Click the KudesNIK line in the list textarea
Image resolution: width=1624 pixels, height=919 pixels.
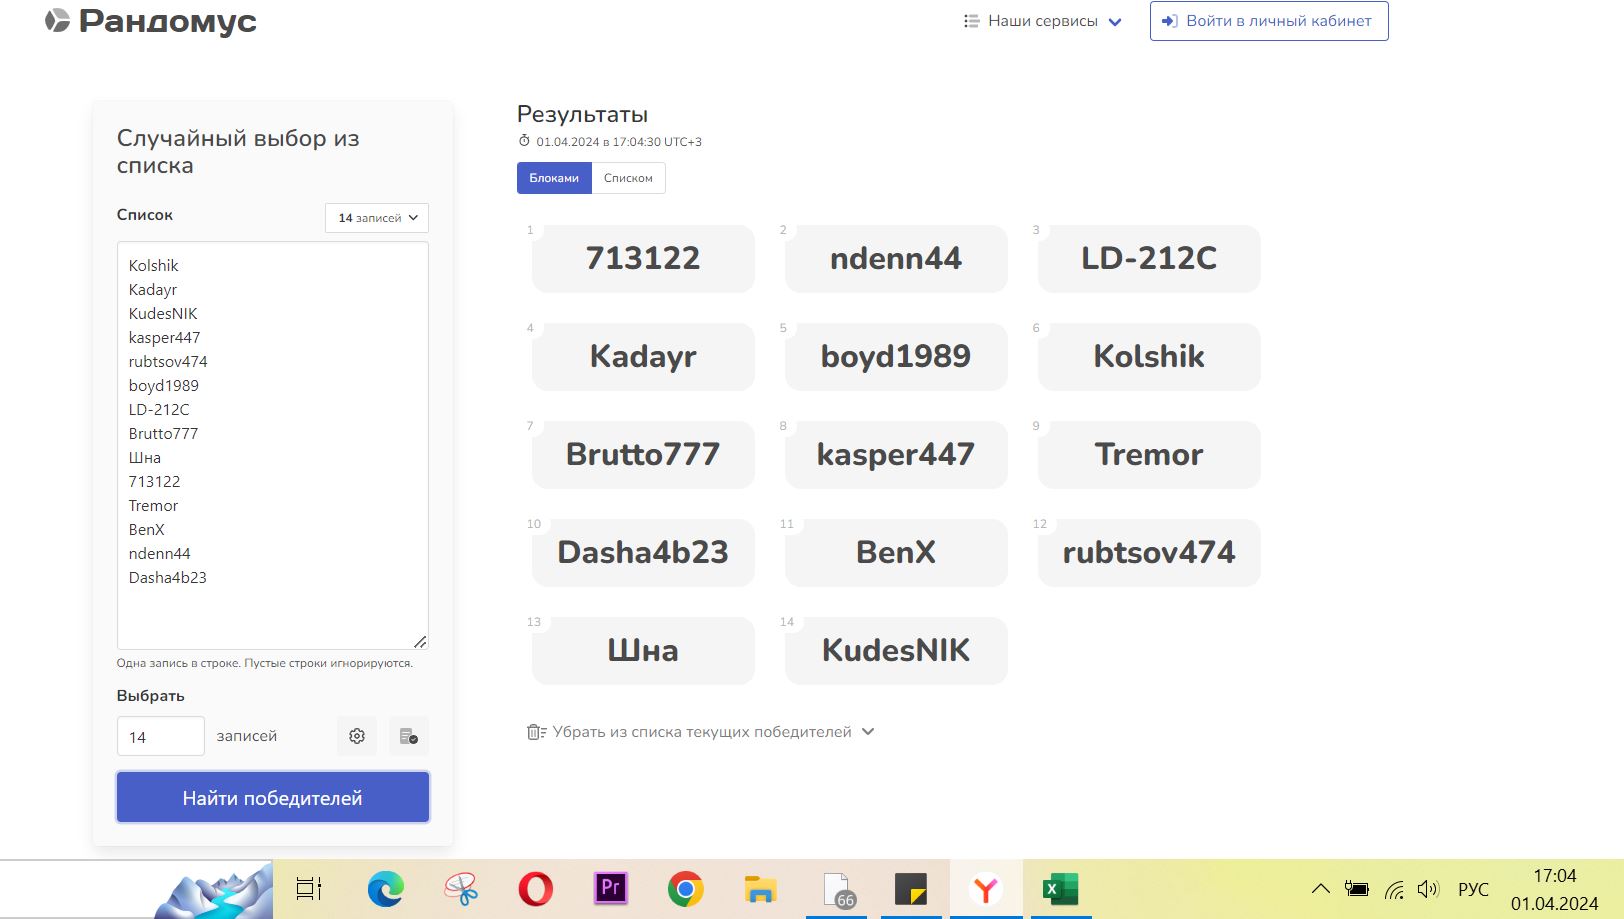(163, 314)
